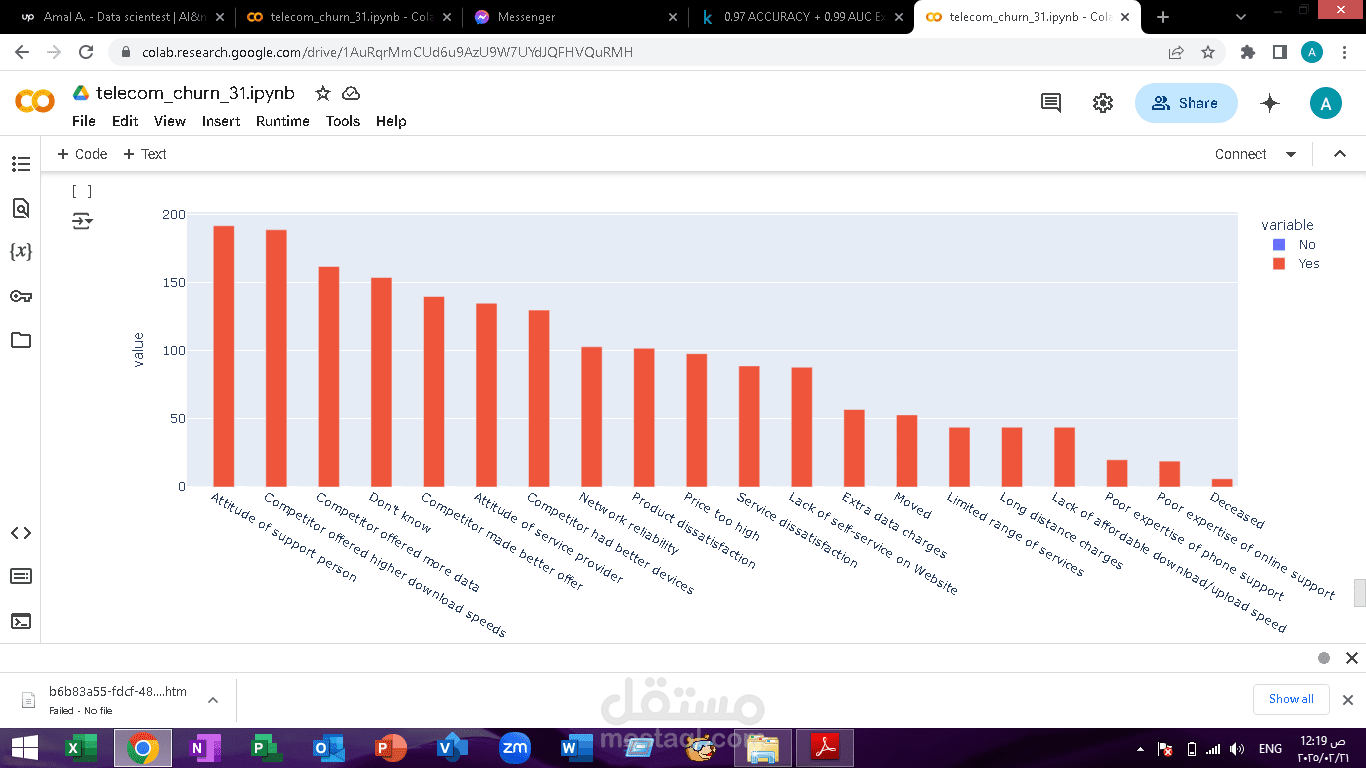
Task: Open the table of contents sidebar icon
Action: tap(20, 164)
